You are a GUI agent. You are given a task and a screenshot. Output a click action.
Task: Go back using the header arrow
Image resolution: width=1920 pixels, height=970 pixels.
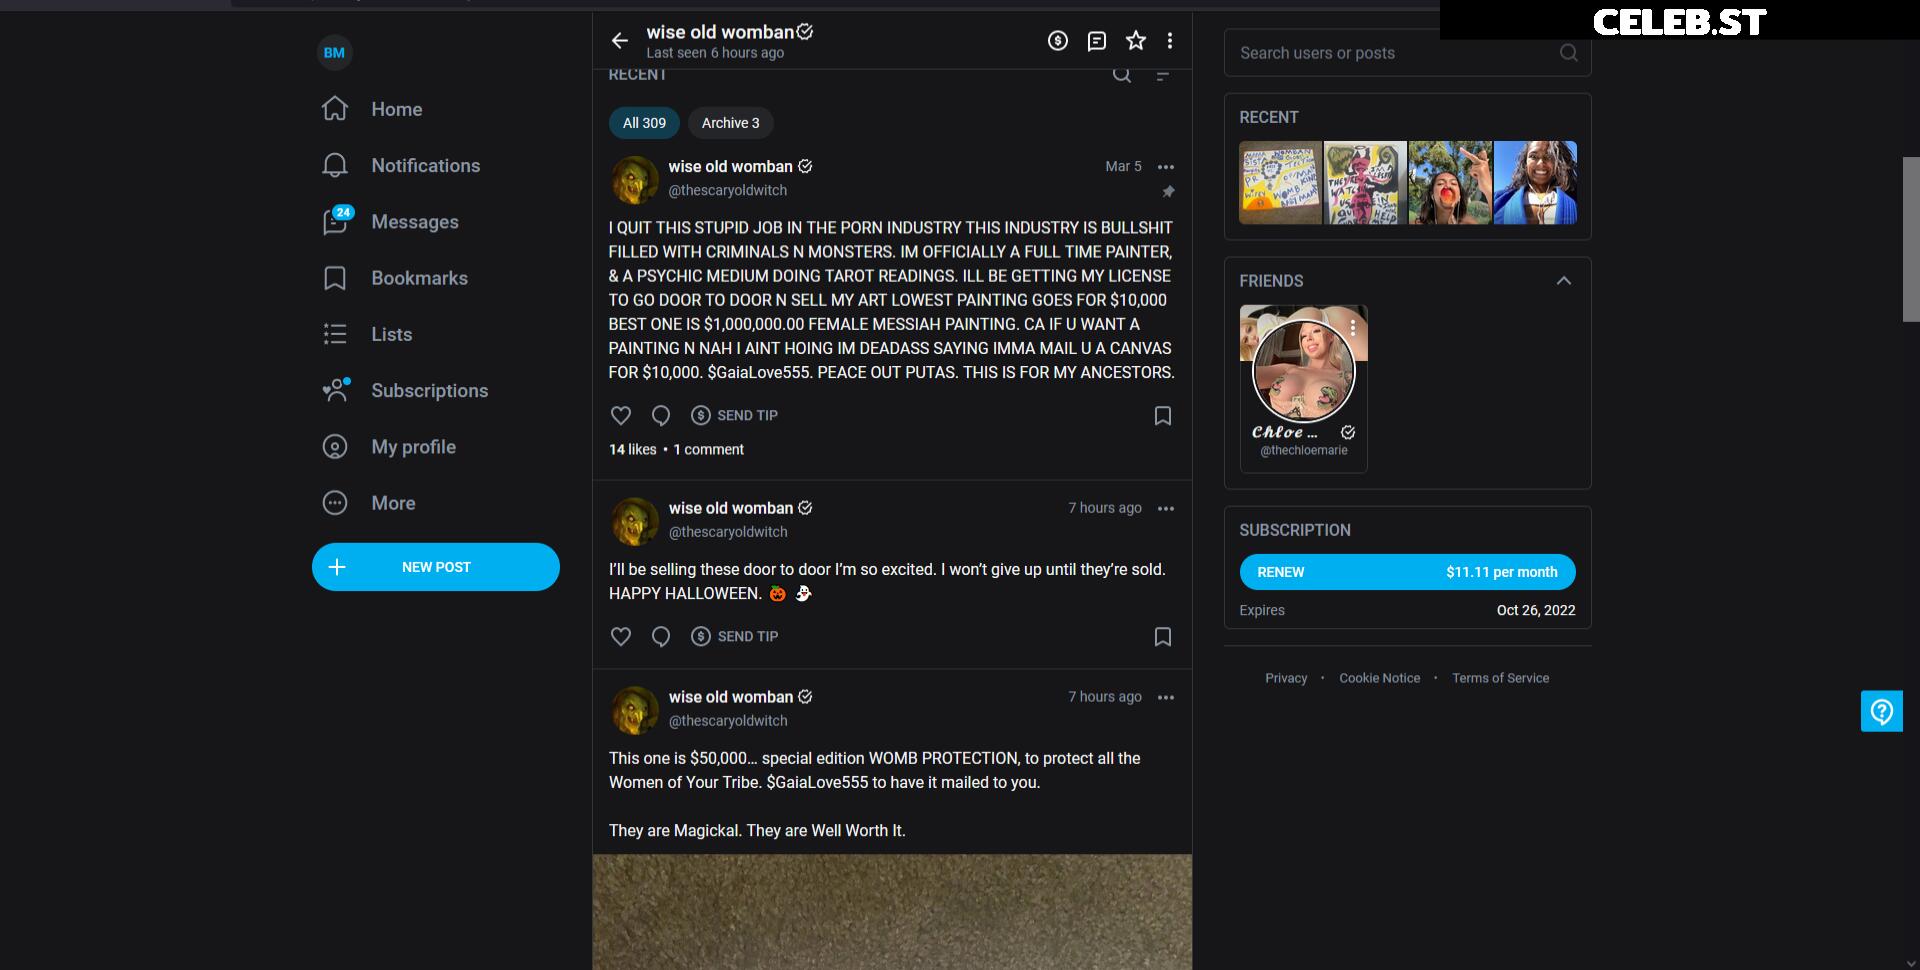point(620,41)
